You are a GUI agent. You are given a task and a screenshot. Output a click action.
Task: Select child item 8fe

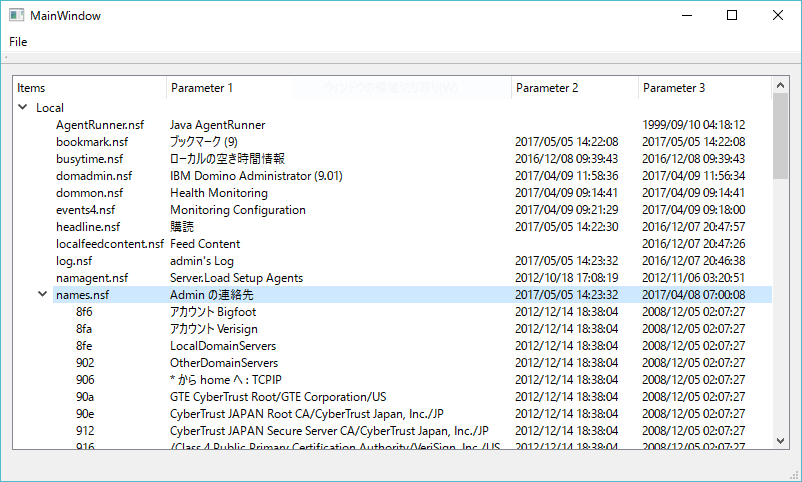coord(84,345)
